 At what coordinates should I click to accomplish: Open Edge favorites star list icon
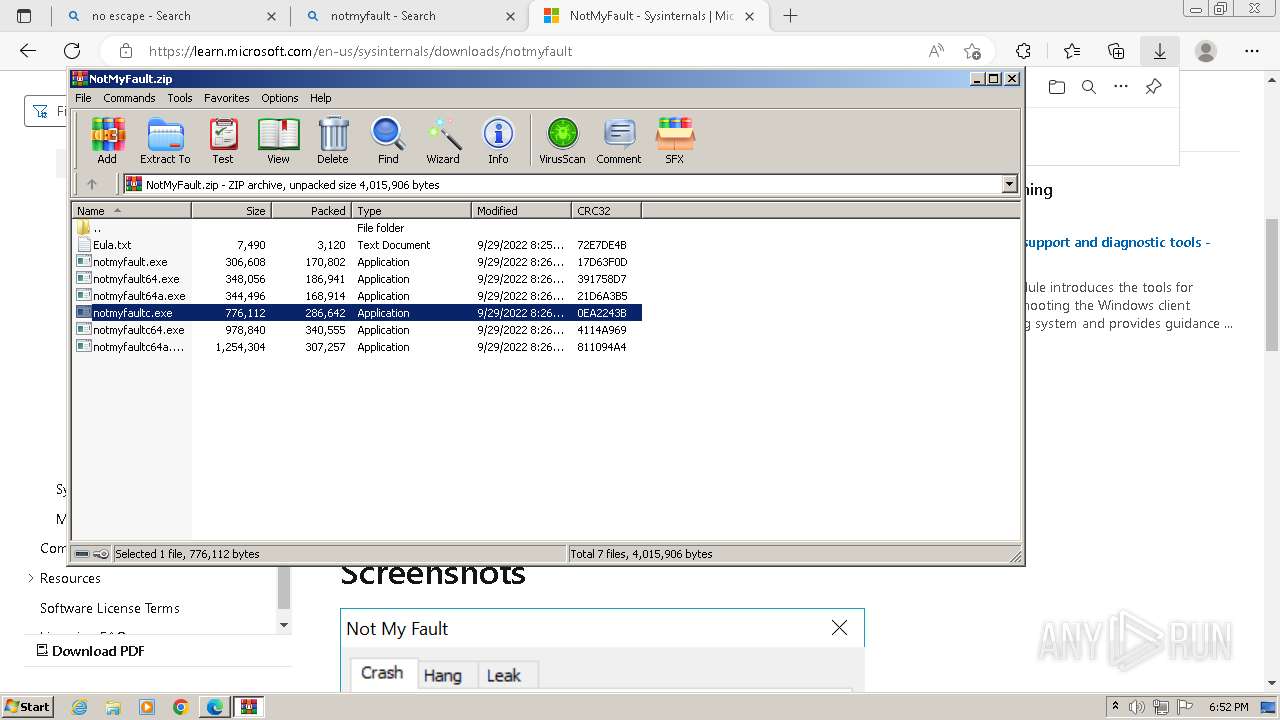(1072, 51)
